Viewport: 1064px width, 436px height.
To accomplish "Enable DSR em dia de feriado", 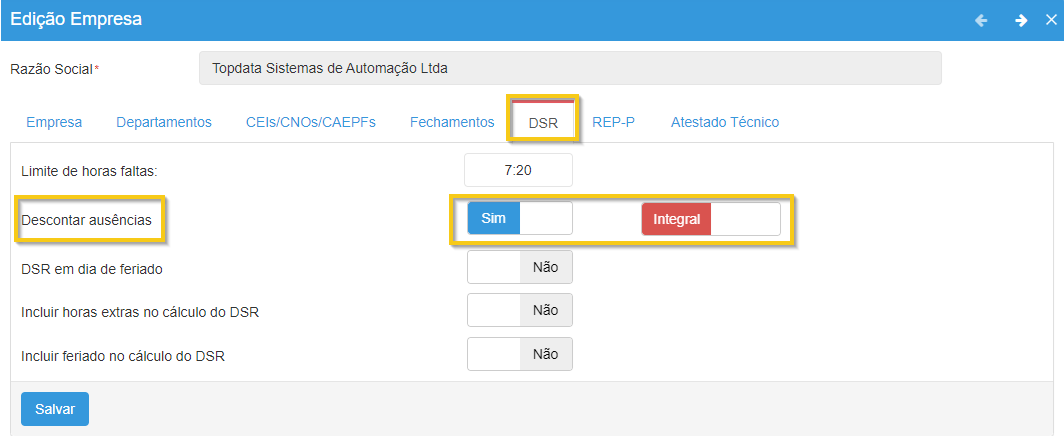I will pos(520,268).
